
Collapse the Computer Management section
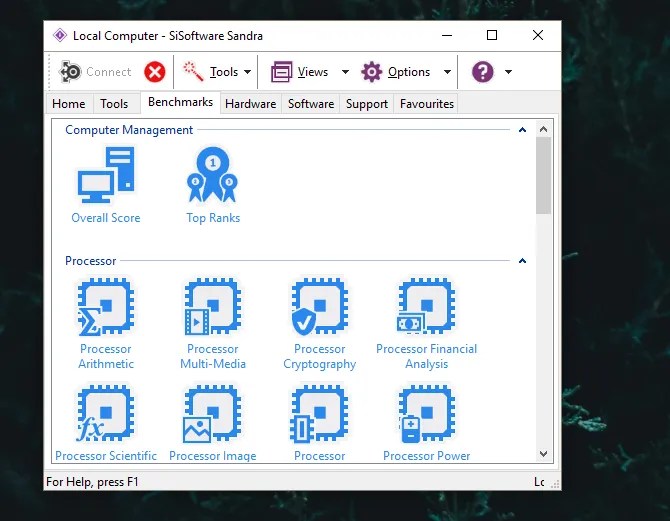coord(522,130)
